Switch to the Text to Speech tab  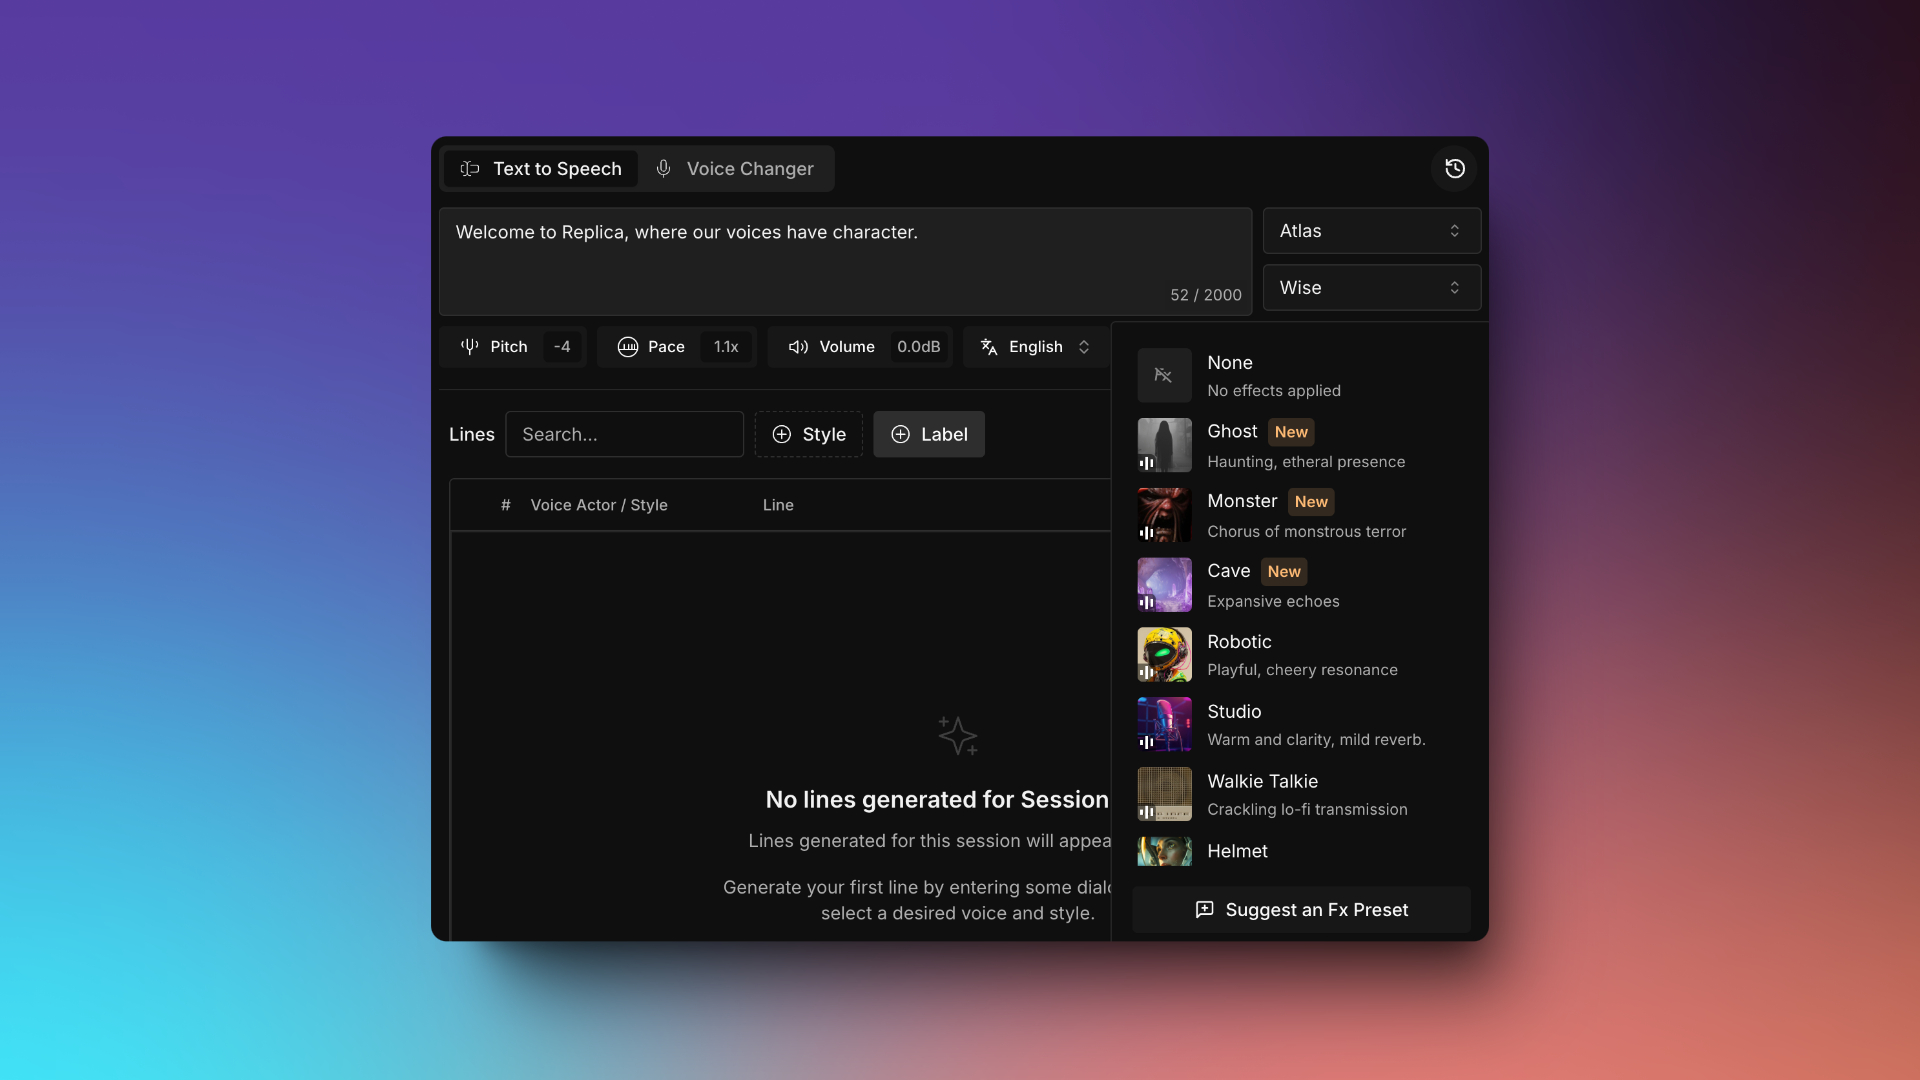tap(541, 169)
